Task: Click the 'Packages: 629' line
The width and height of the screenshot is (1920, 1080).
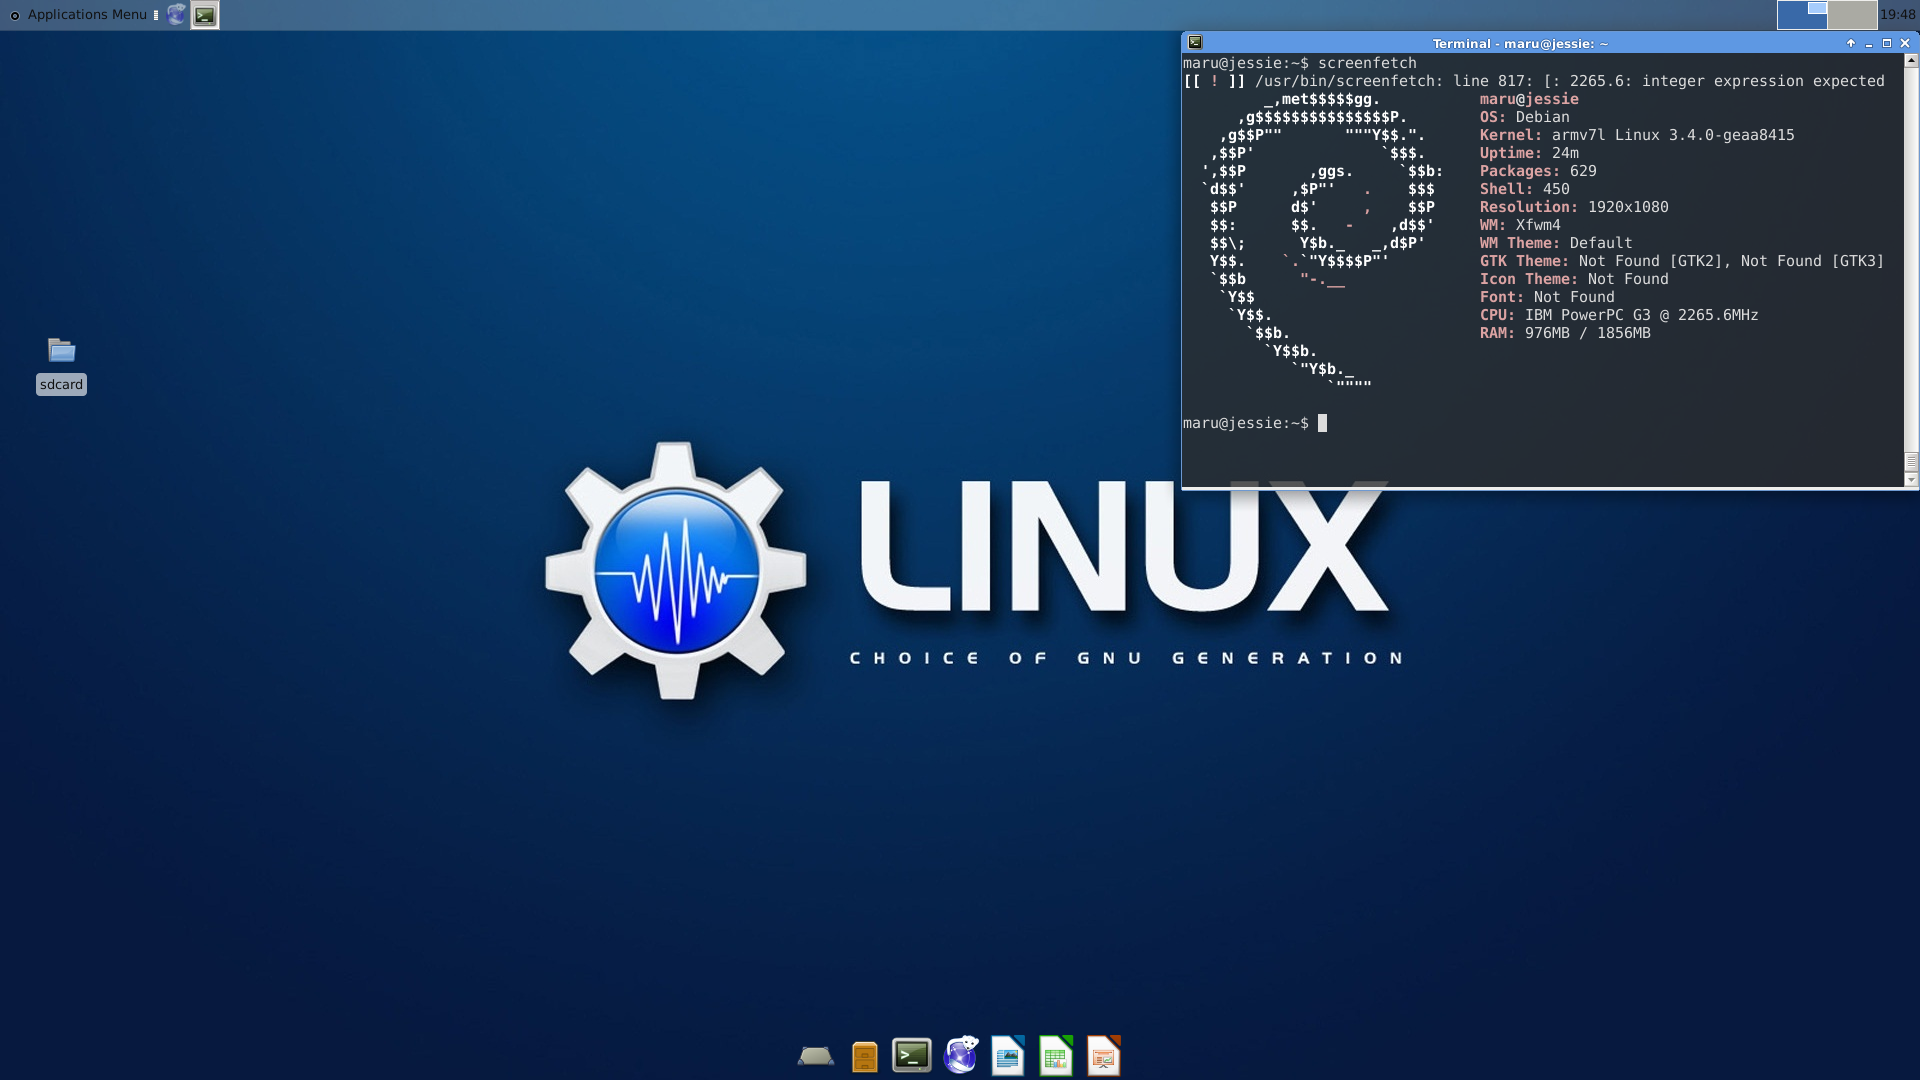Action: (1538, 171)
